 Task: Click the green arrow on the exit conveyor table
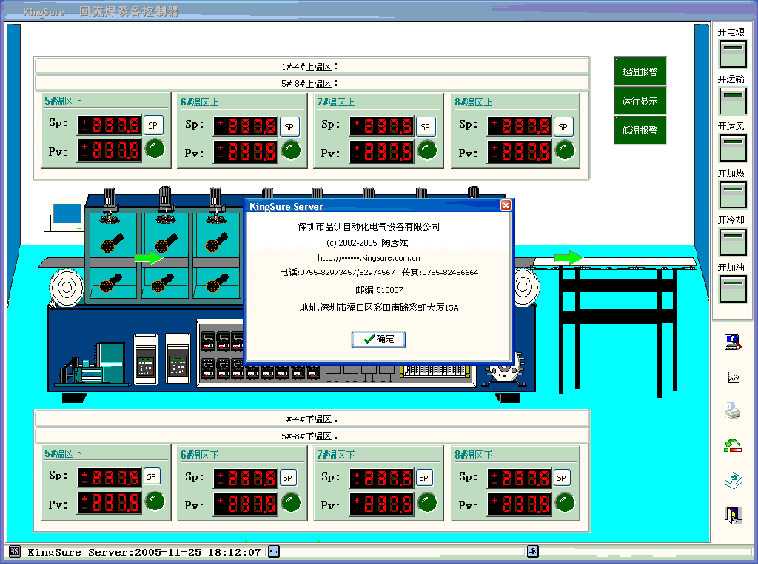[568, 258]
